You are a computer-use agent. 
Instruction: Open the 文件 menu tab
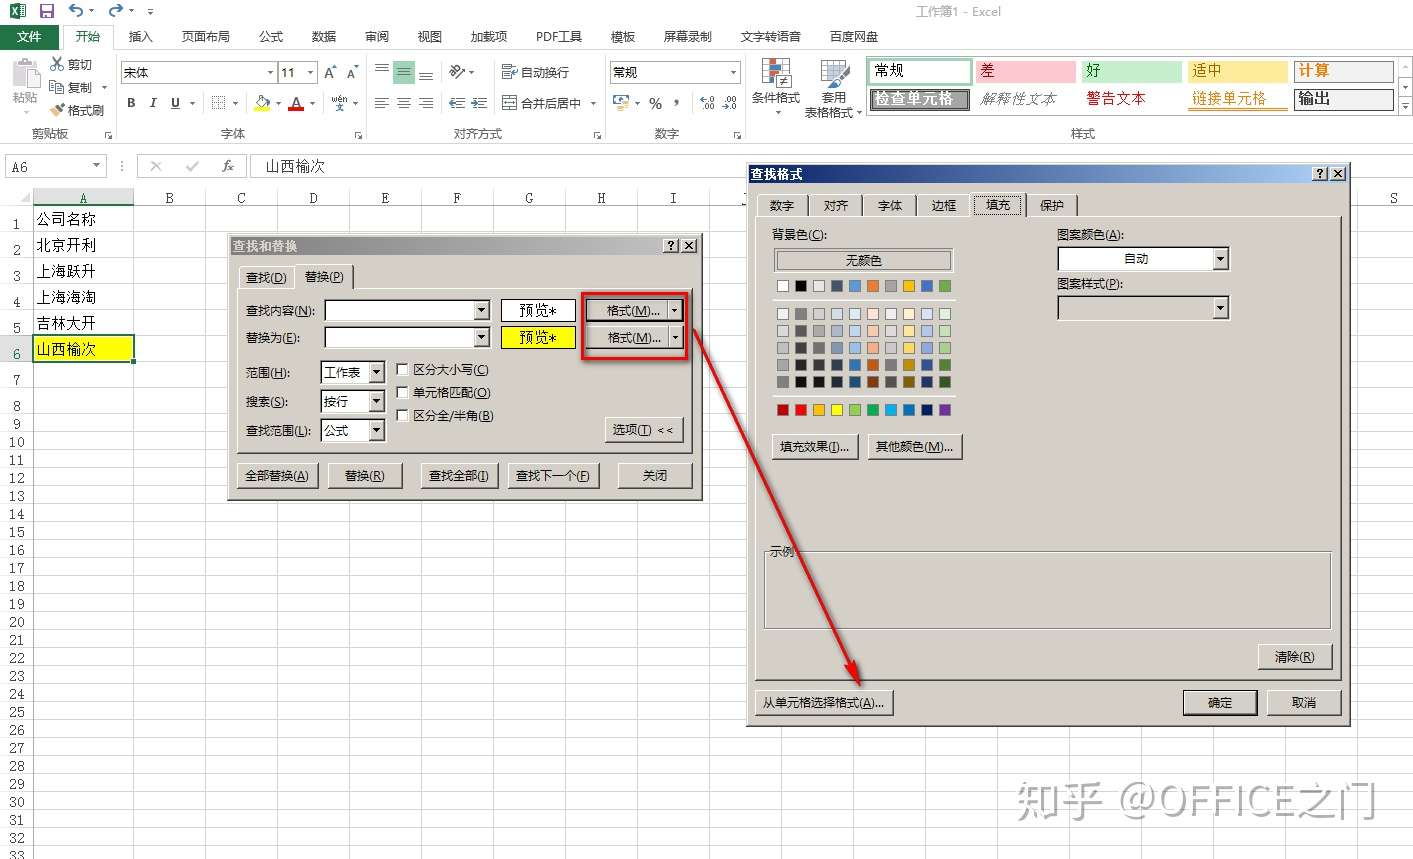click(29, 37)
